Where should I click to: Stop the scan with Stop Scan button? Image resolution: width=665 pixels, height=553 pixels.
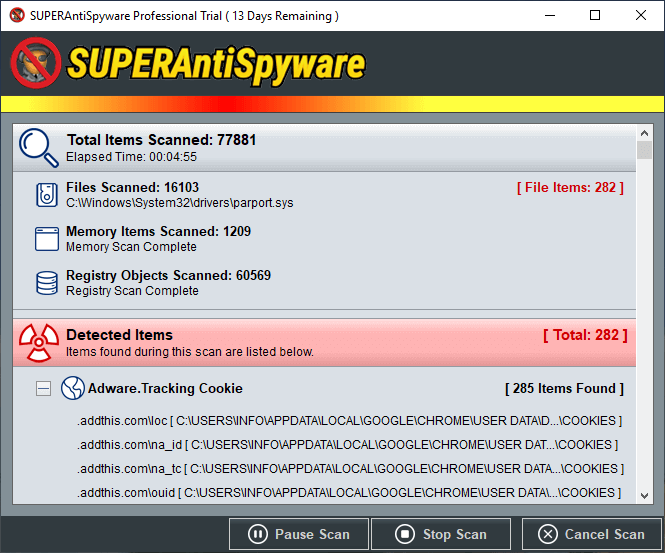pos(441,534)
